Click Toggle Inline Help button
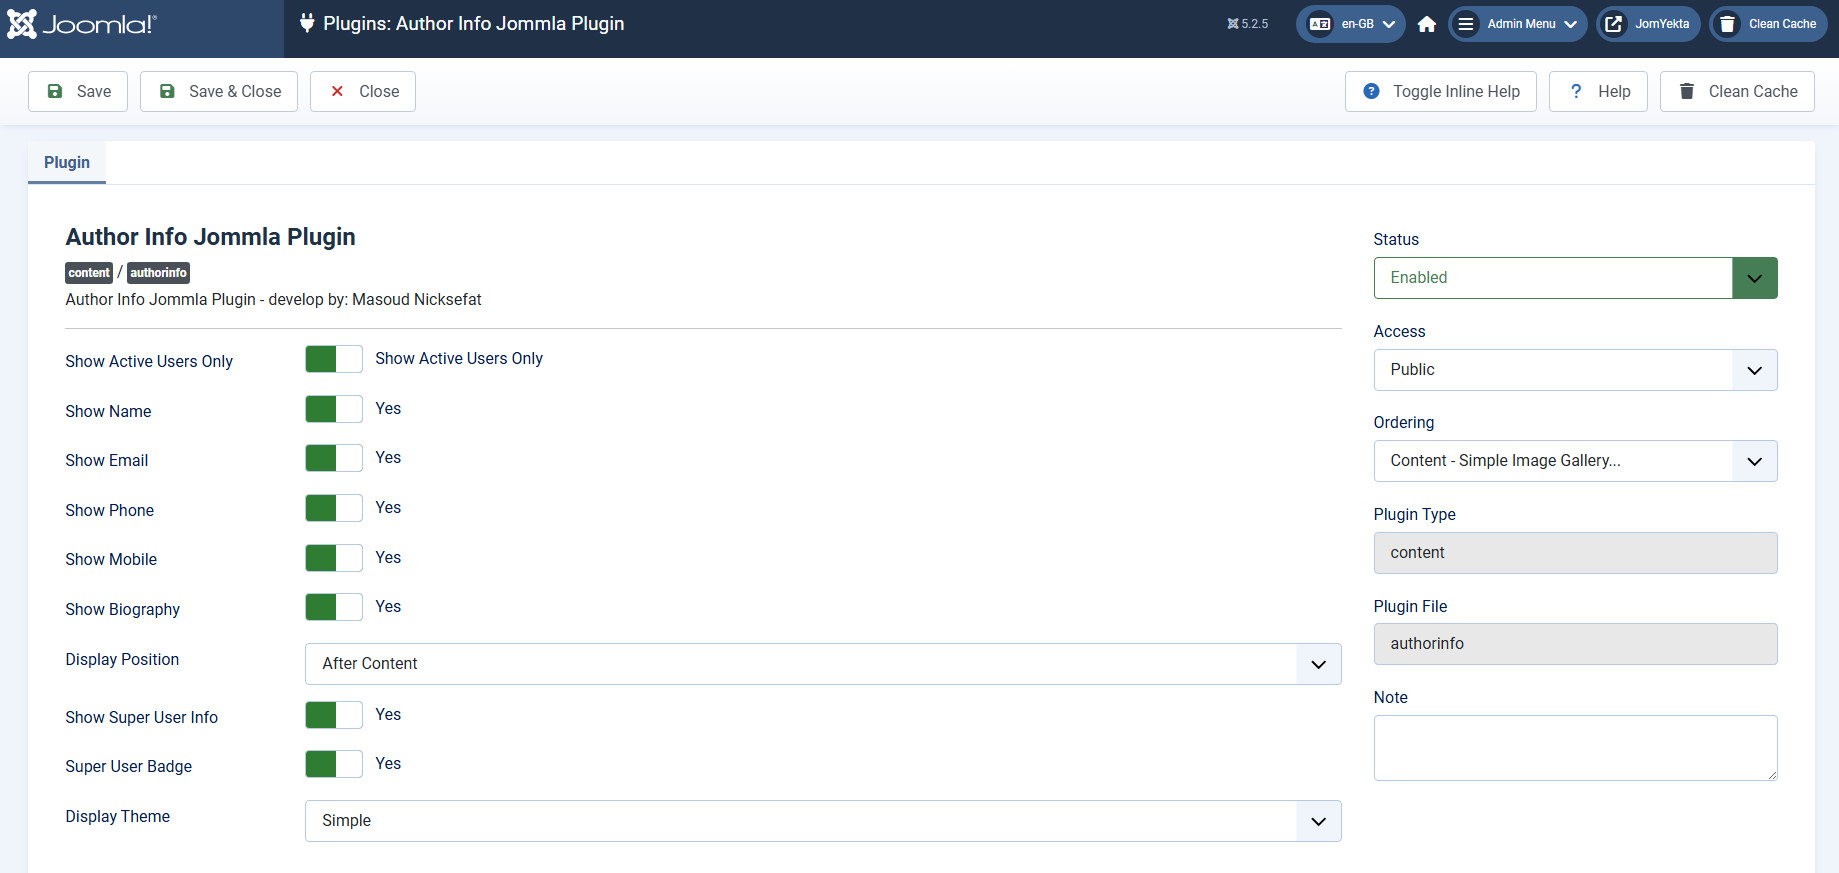Viewport: 1839px width, 873px height. 1440,92
